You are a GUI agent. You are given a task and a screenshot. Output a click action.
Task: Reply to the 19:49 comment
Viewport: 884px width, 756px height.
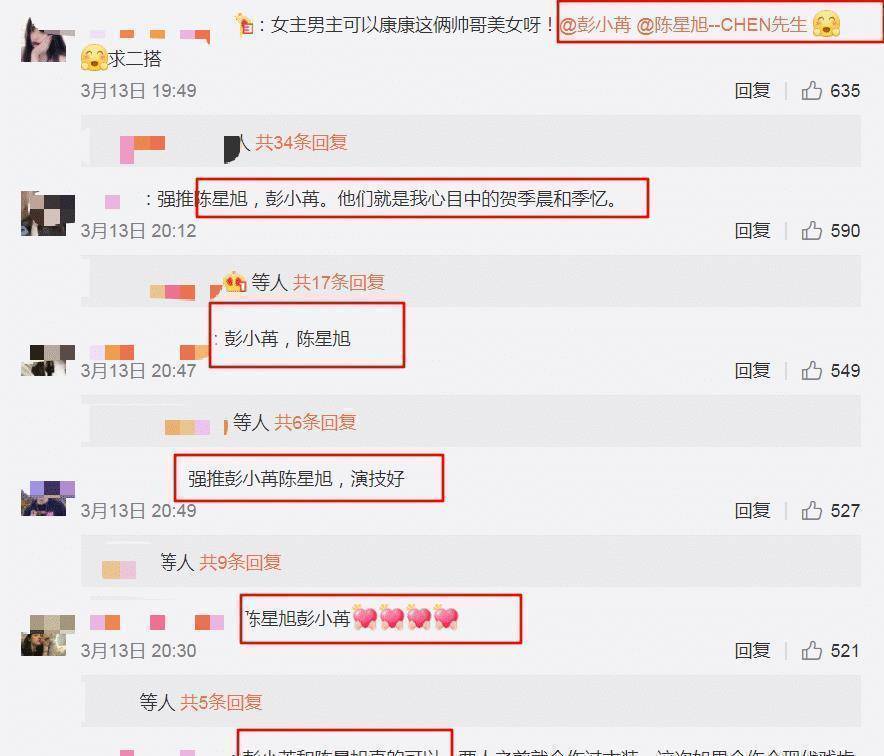[752, 90]
